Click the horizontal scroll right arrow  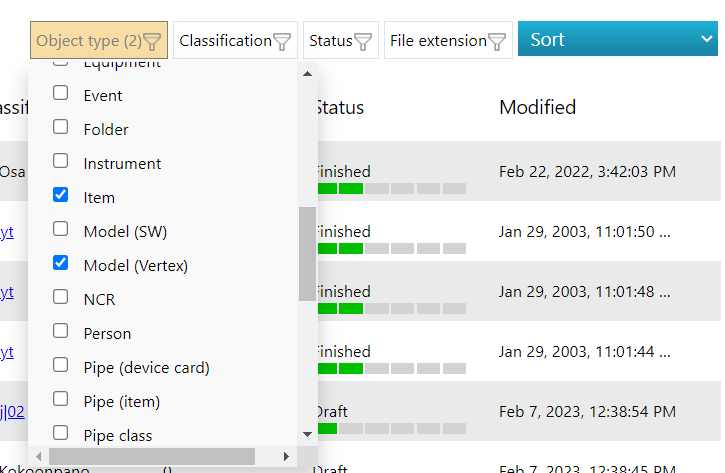coord(286,456)
